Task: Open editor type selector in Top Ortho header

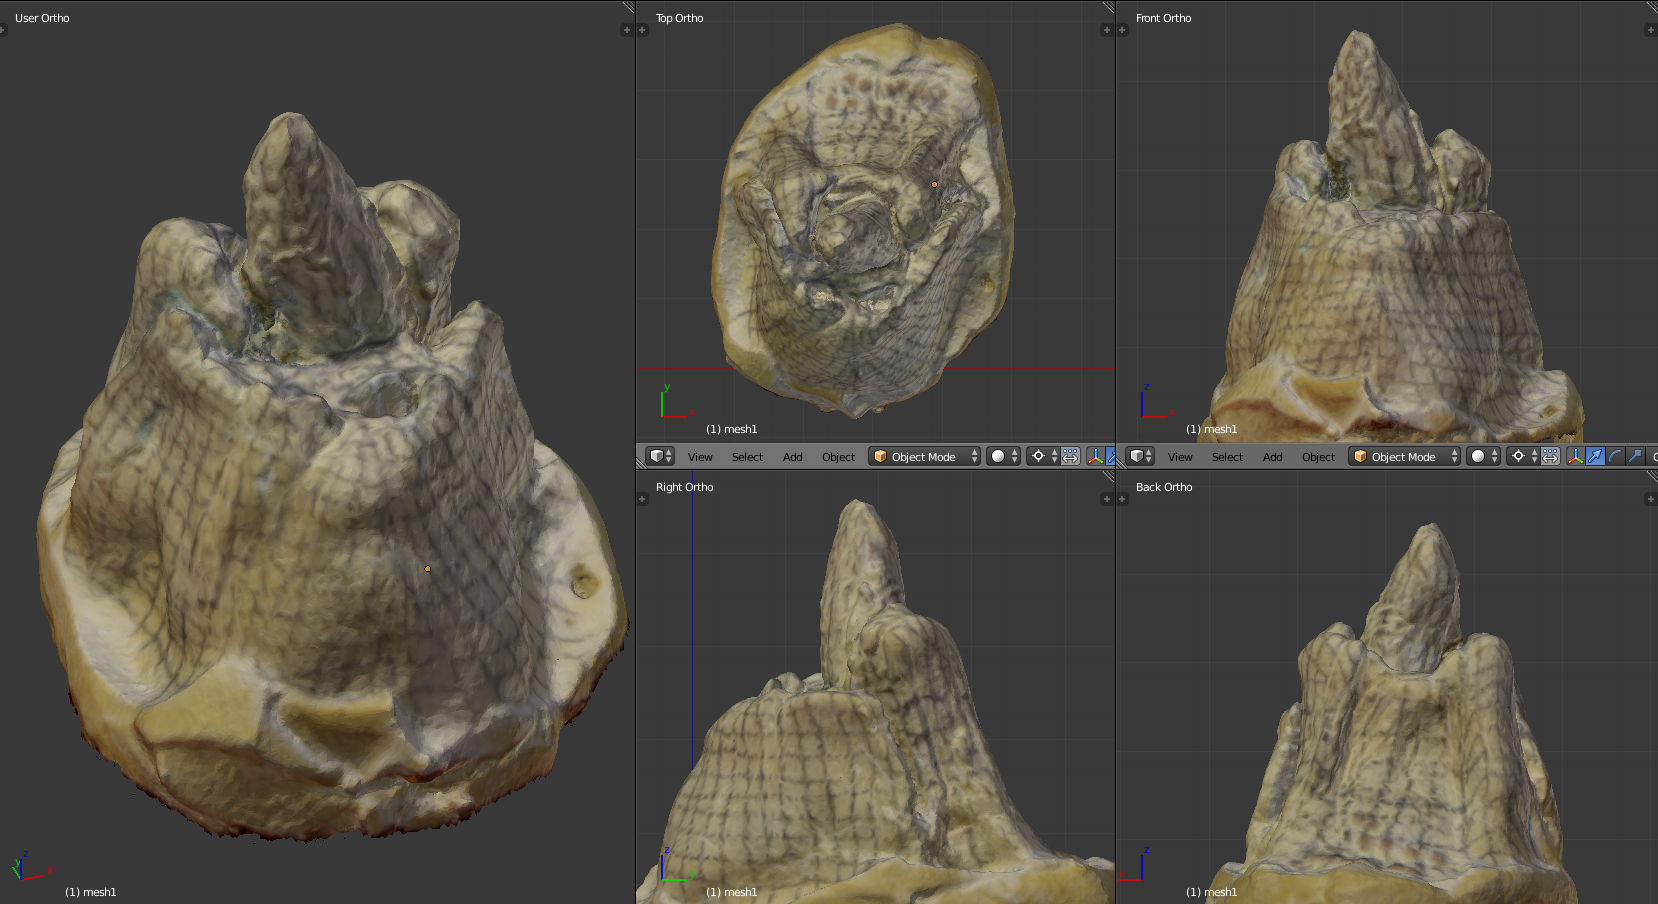Action: coord(660,456)
